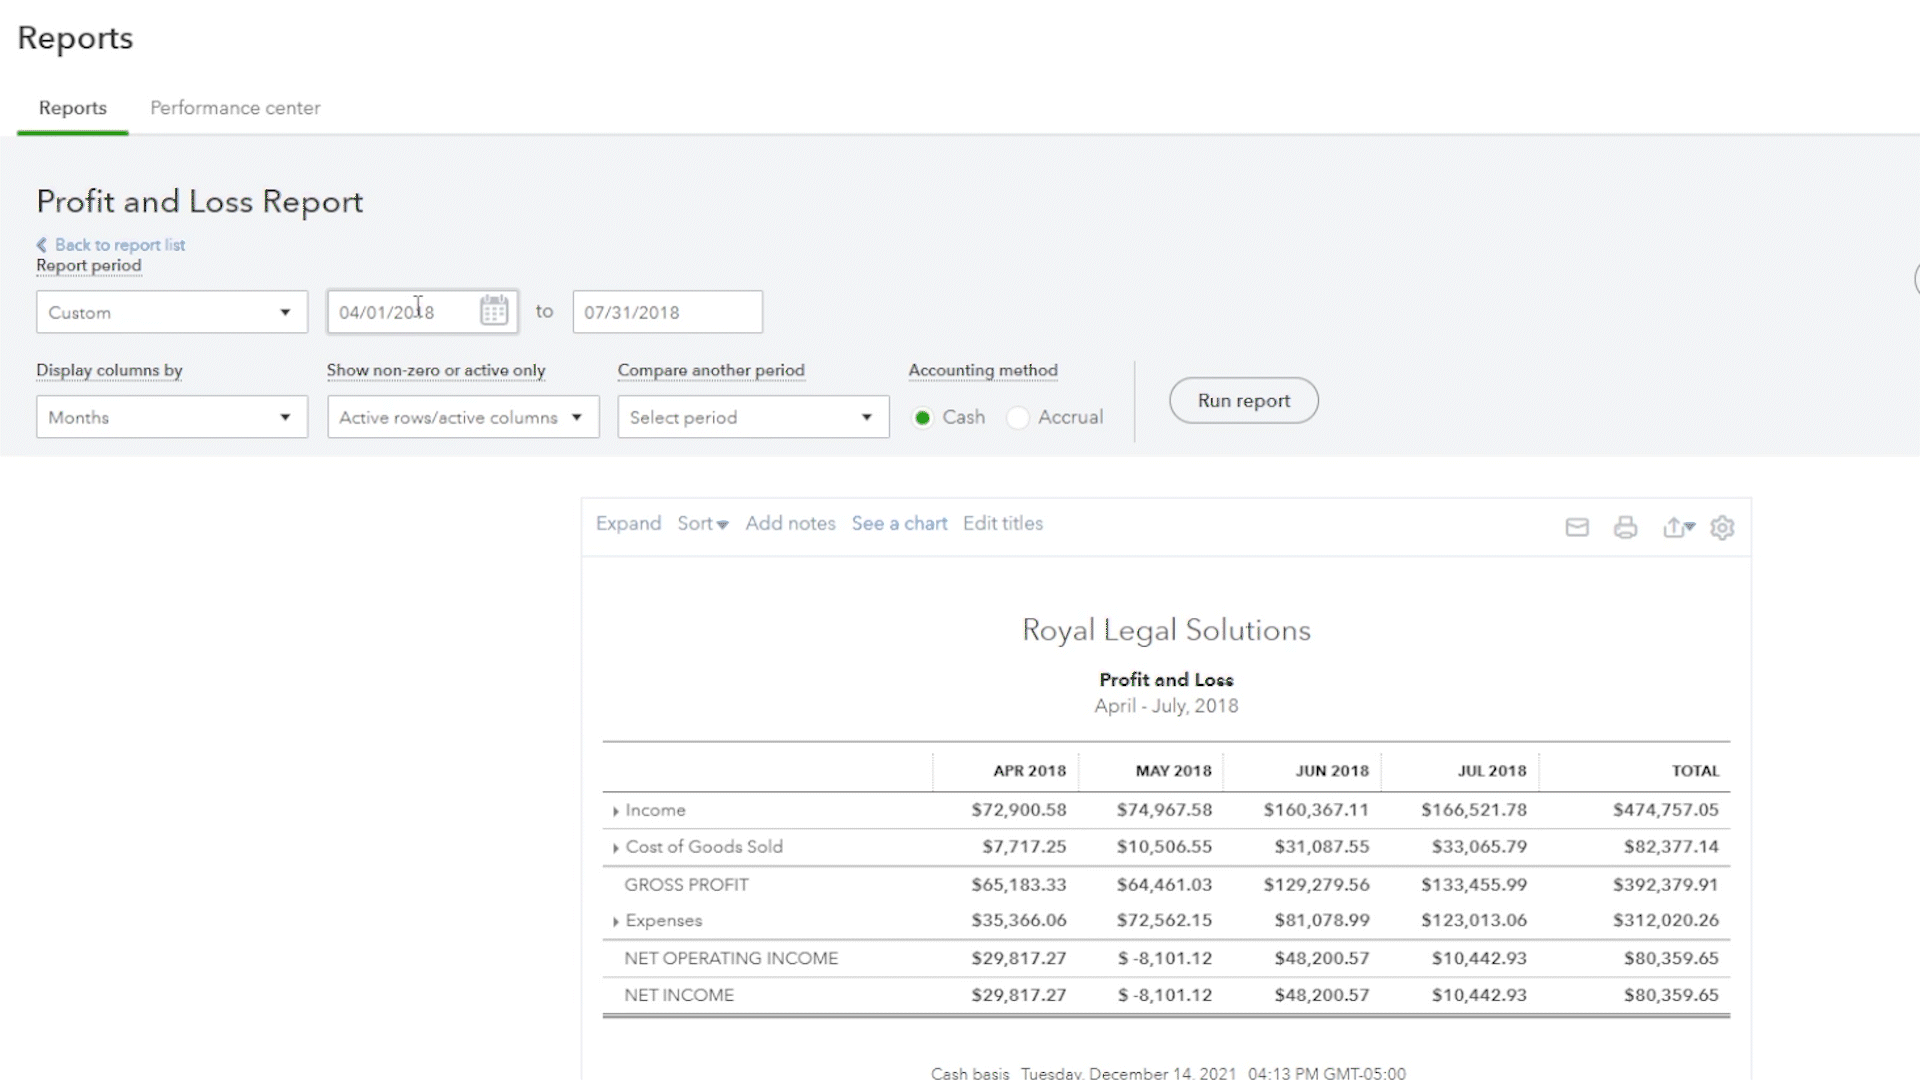Screen dimensions: 1920x1080
Task: Open the Sort dropdown menu
Action: point(703,523)
